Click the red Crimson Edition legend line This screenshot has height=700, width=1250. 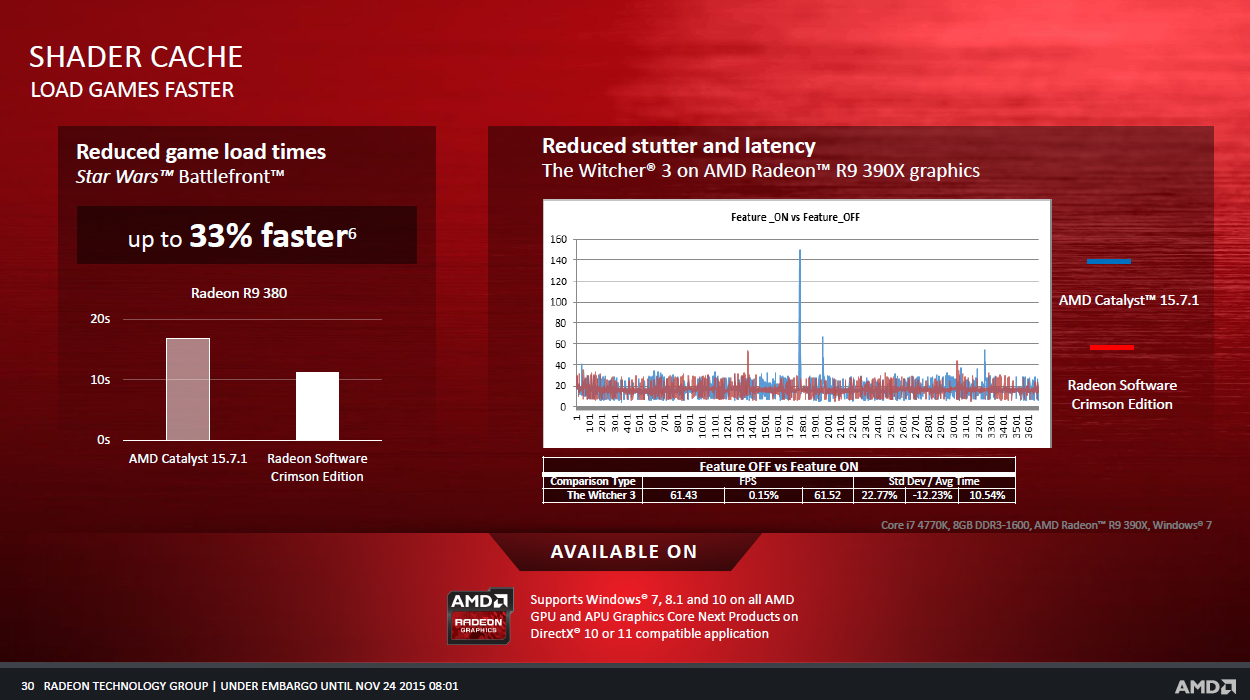point(1110,347)
